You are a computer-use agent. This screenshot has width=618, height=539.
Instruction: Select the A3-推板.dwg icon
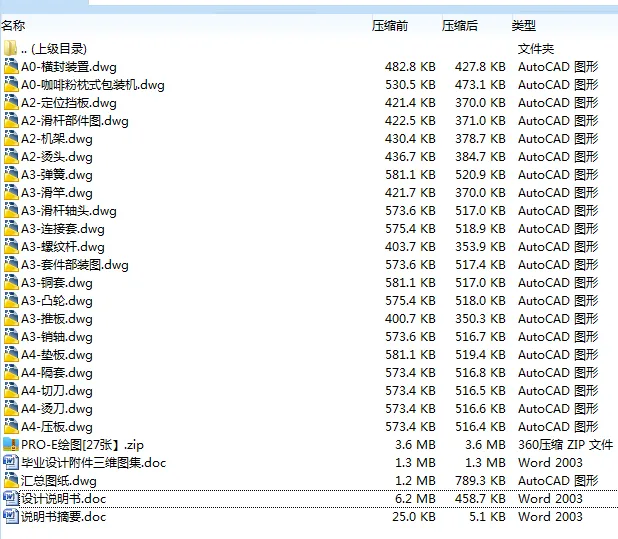tap(11, 318)
